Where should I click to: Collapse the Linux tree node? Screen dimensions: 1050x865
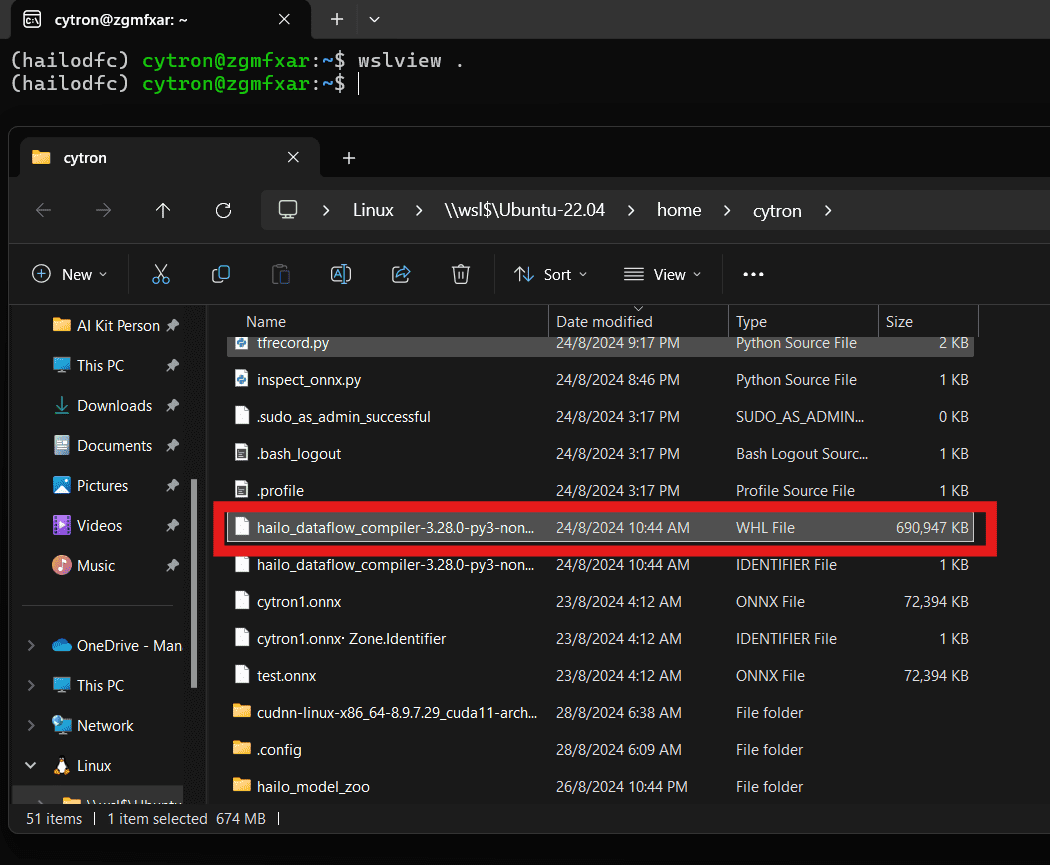(30, 766)
